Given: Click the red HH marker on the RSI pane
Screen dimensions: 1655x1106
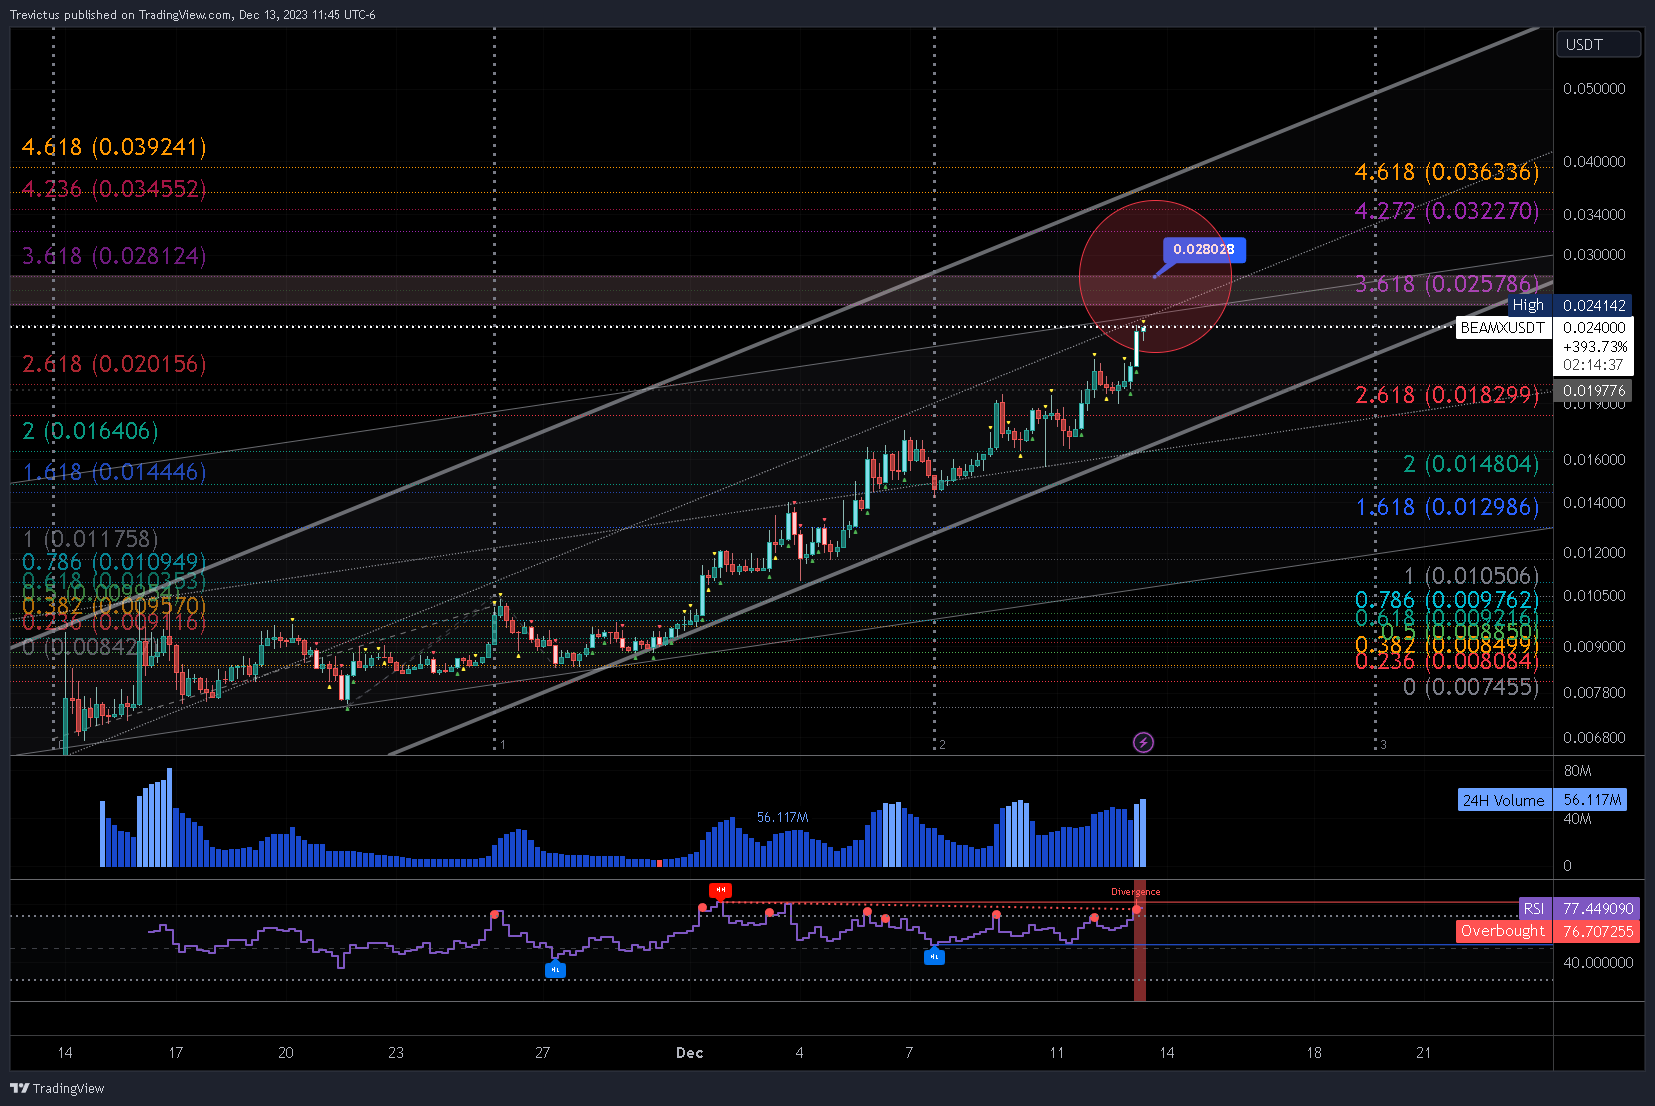Looking at the screenshot, I should point(720,889).
